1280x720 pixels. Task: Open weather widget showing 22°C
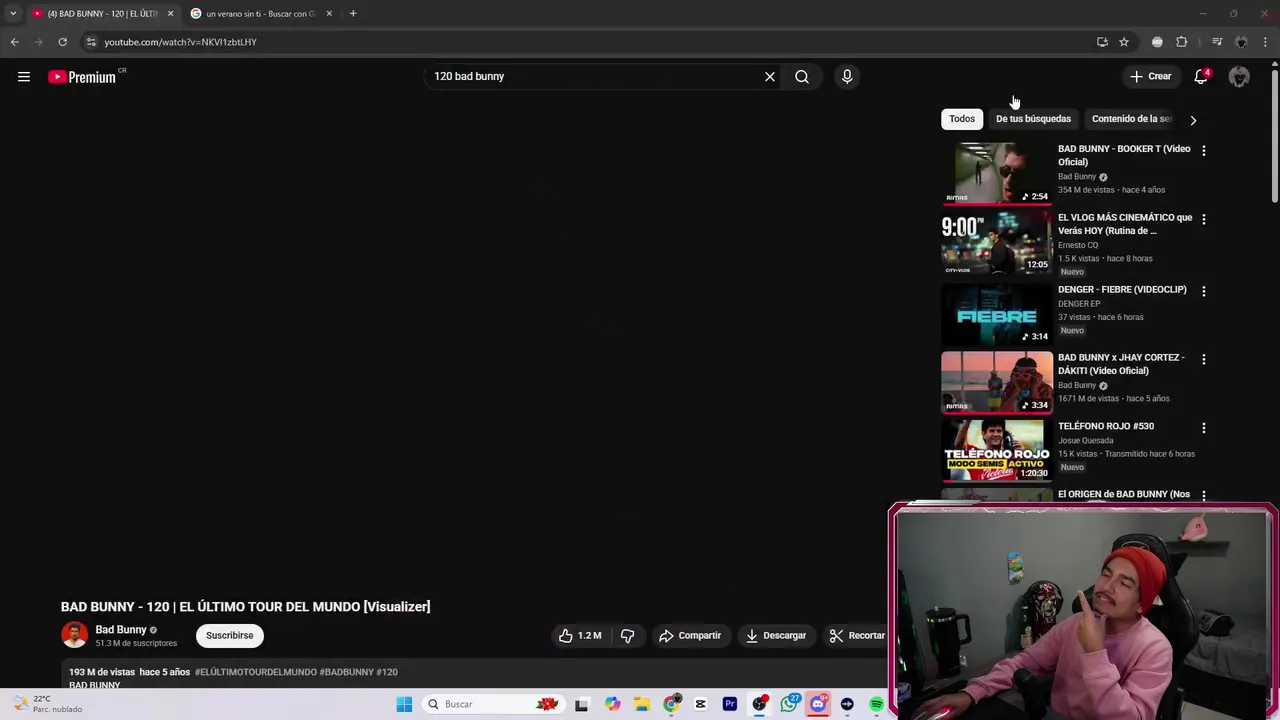(45, 704)
